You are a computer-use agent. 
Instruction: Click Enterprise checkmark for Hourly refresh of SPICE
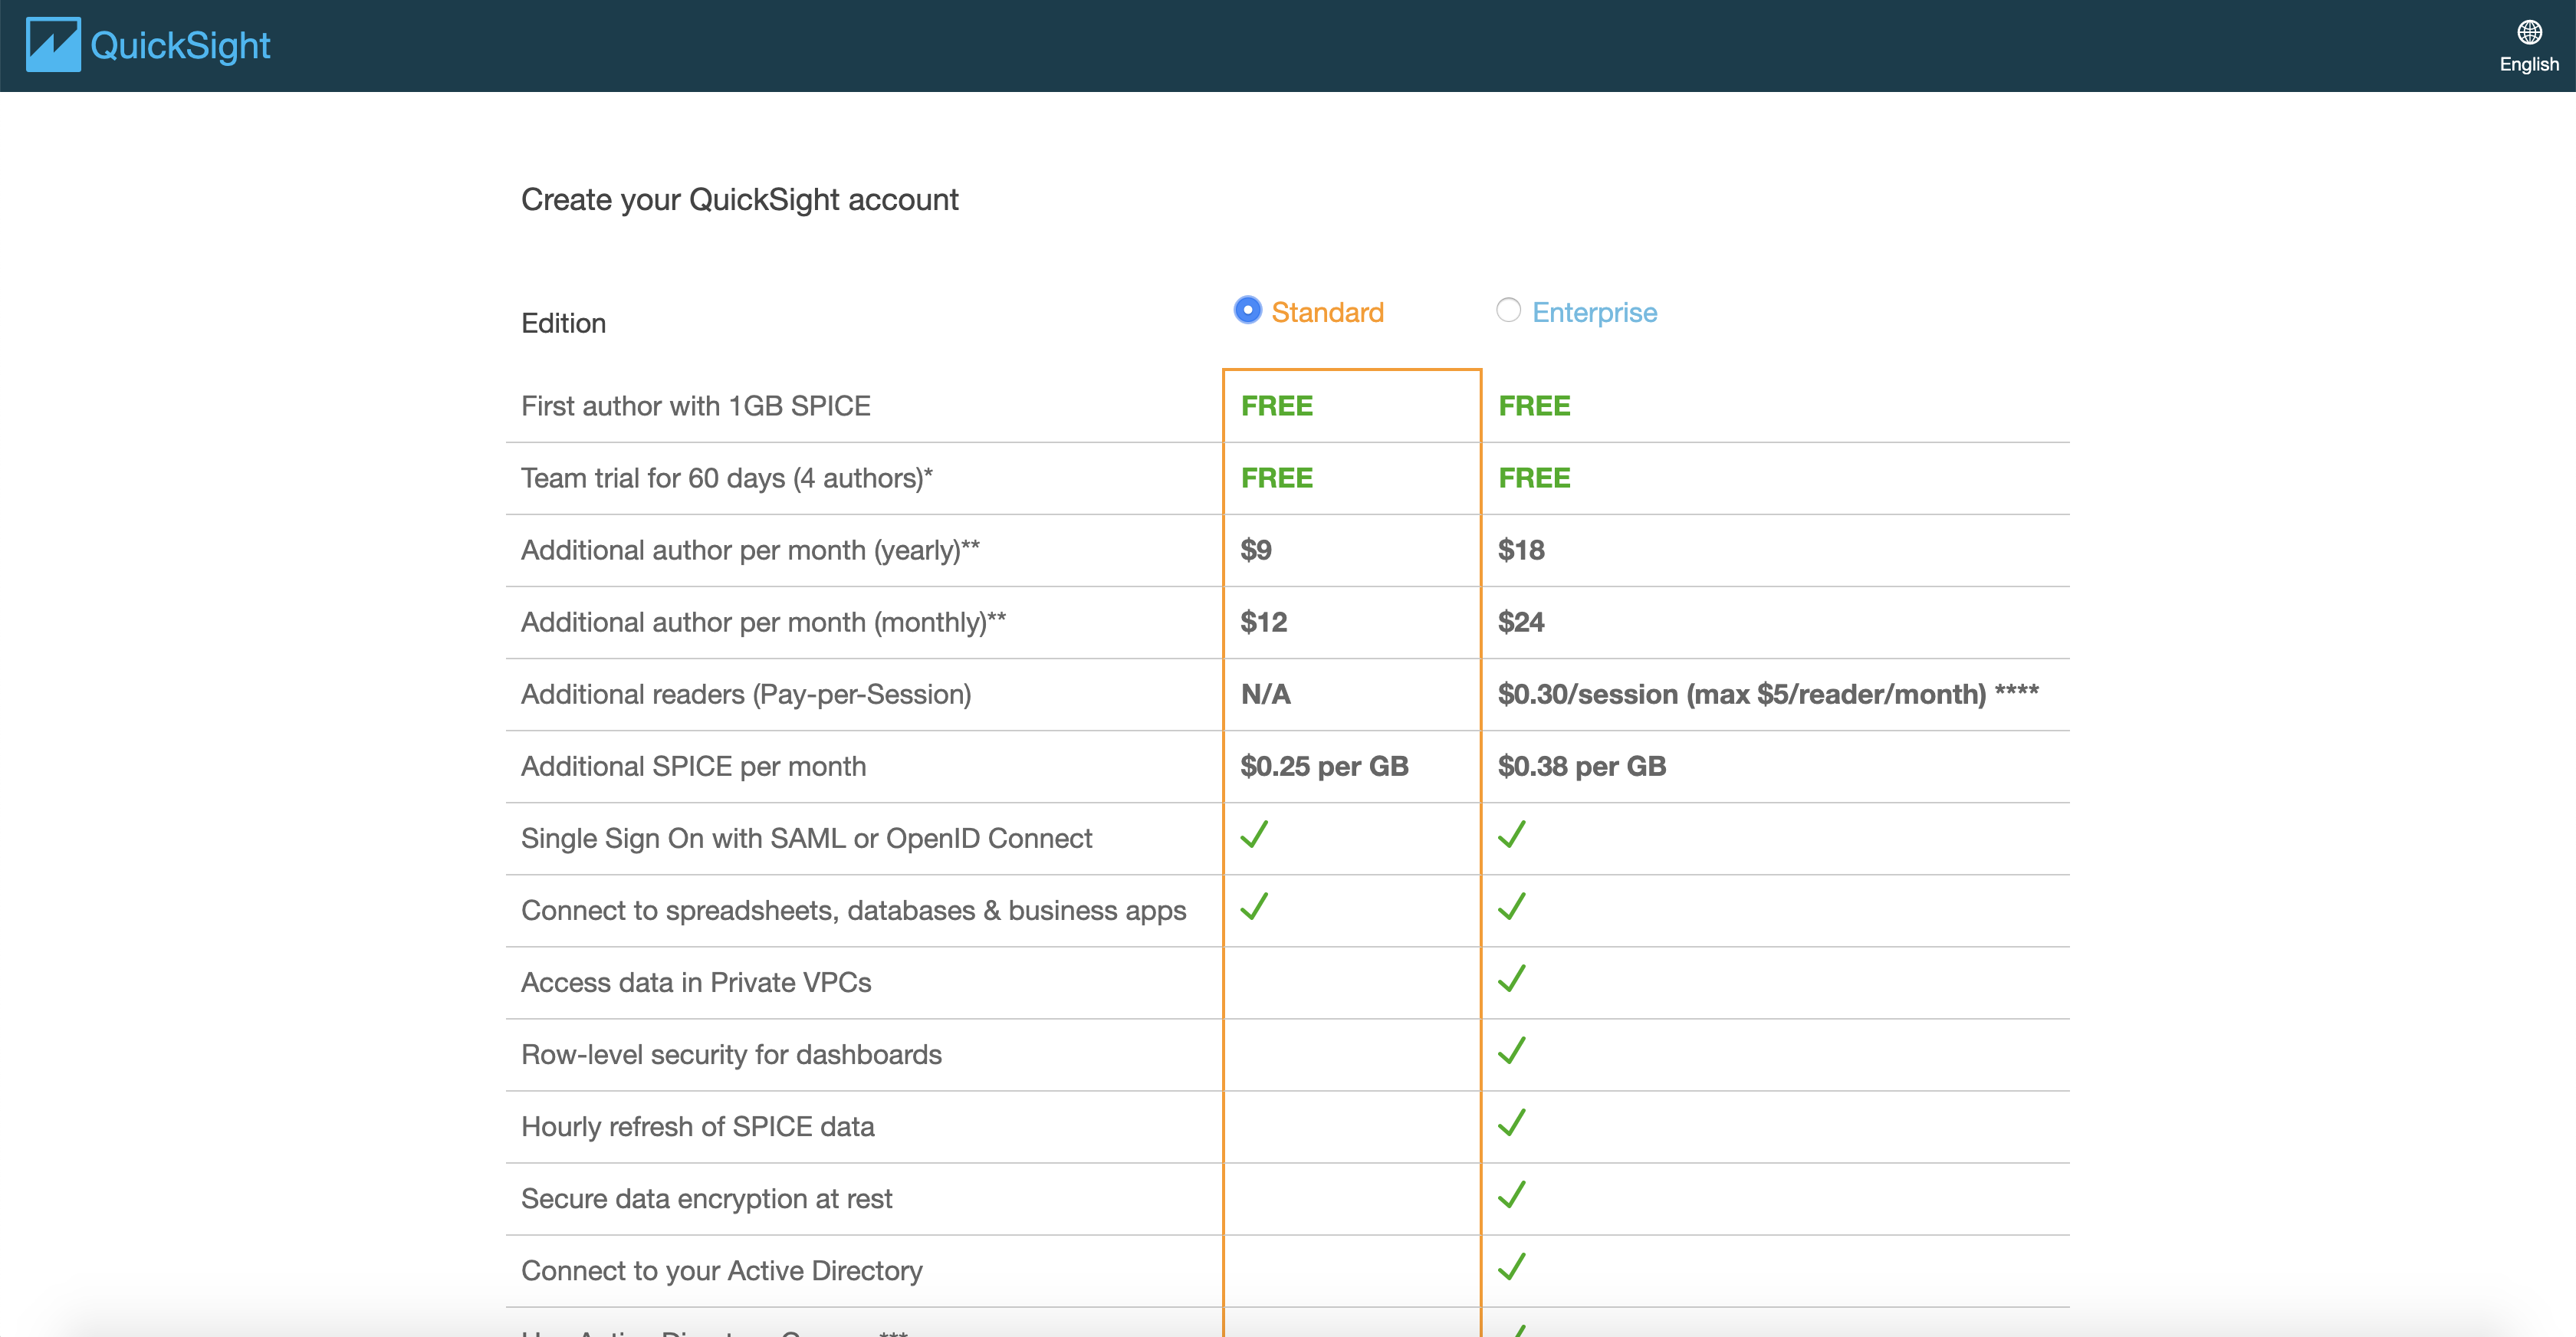point(1511,1123)
